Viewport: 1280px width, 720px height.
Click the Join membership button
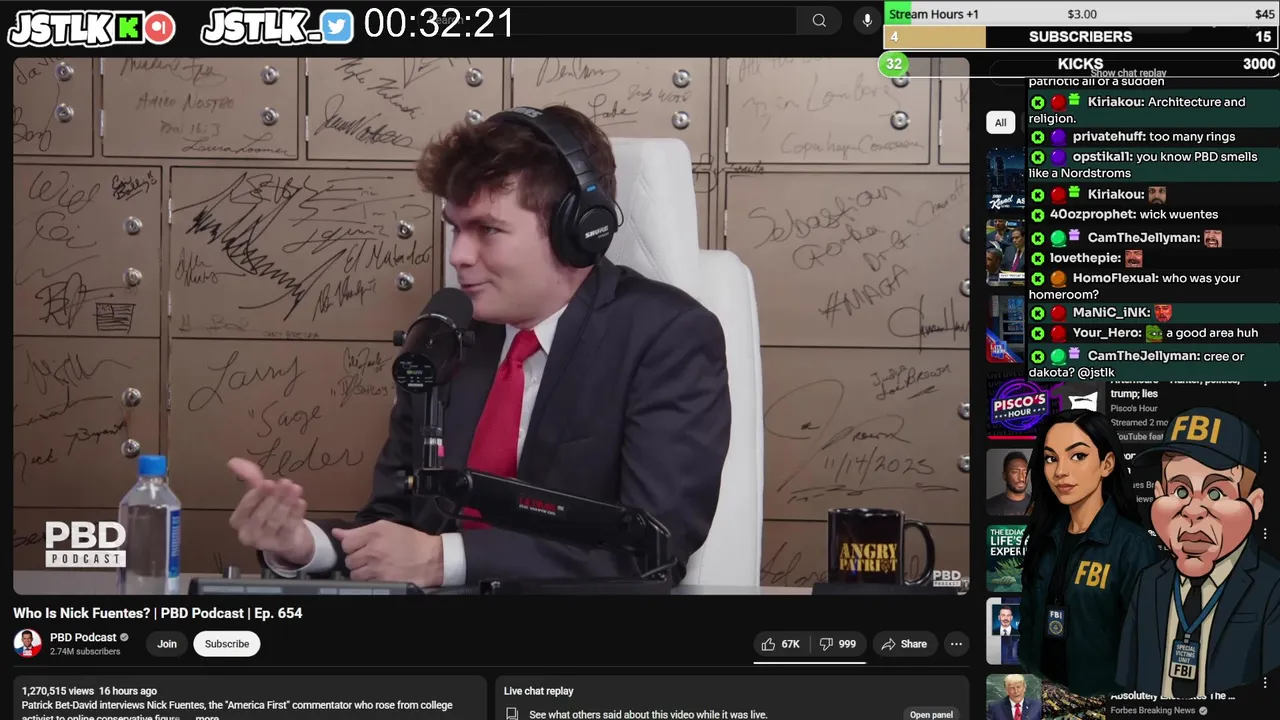[167, 644]
